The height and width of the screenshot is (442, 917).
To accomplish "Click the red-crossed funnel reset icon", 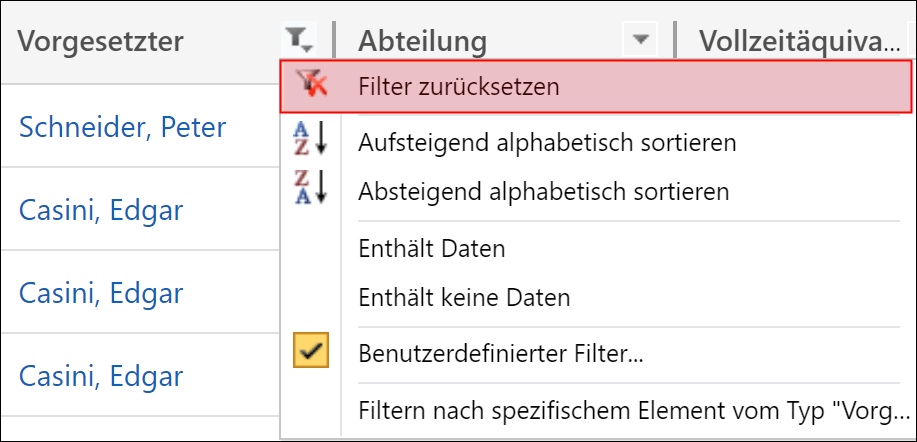I will [311, 86].
